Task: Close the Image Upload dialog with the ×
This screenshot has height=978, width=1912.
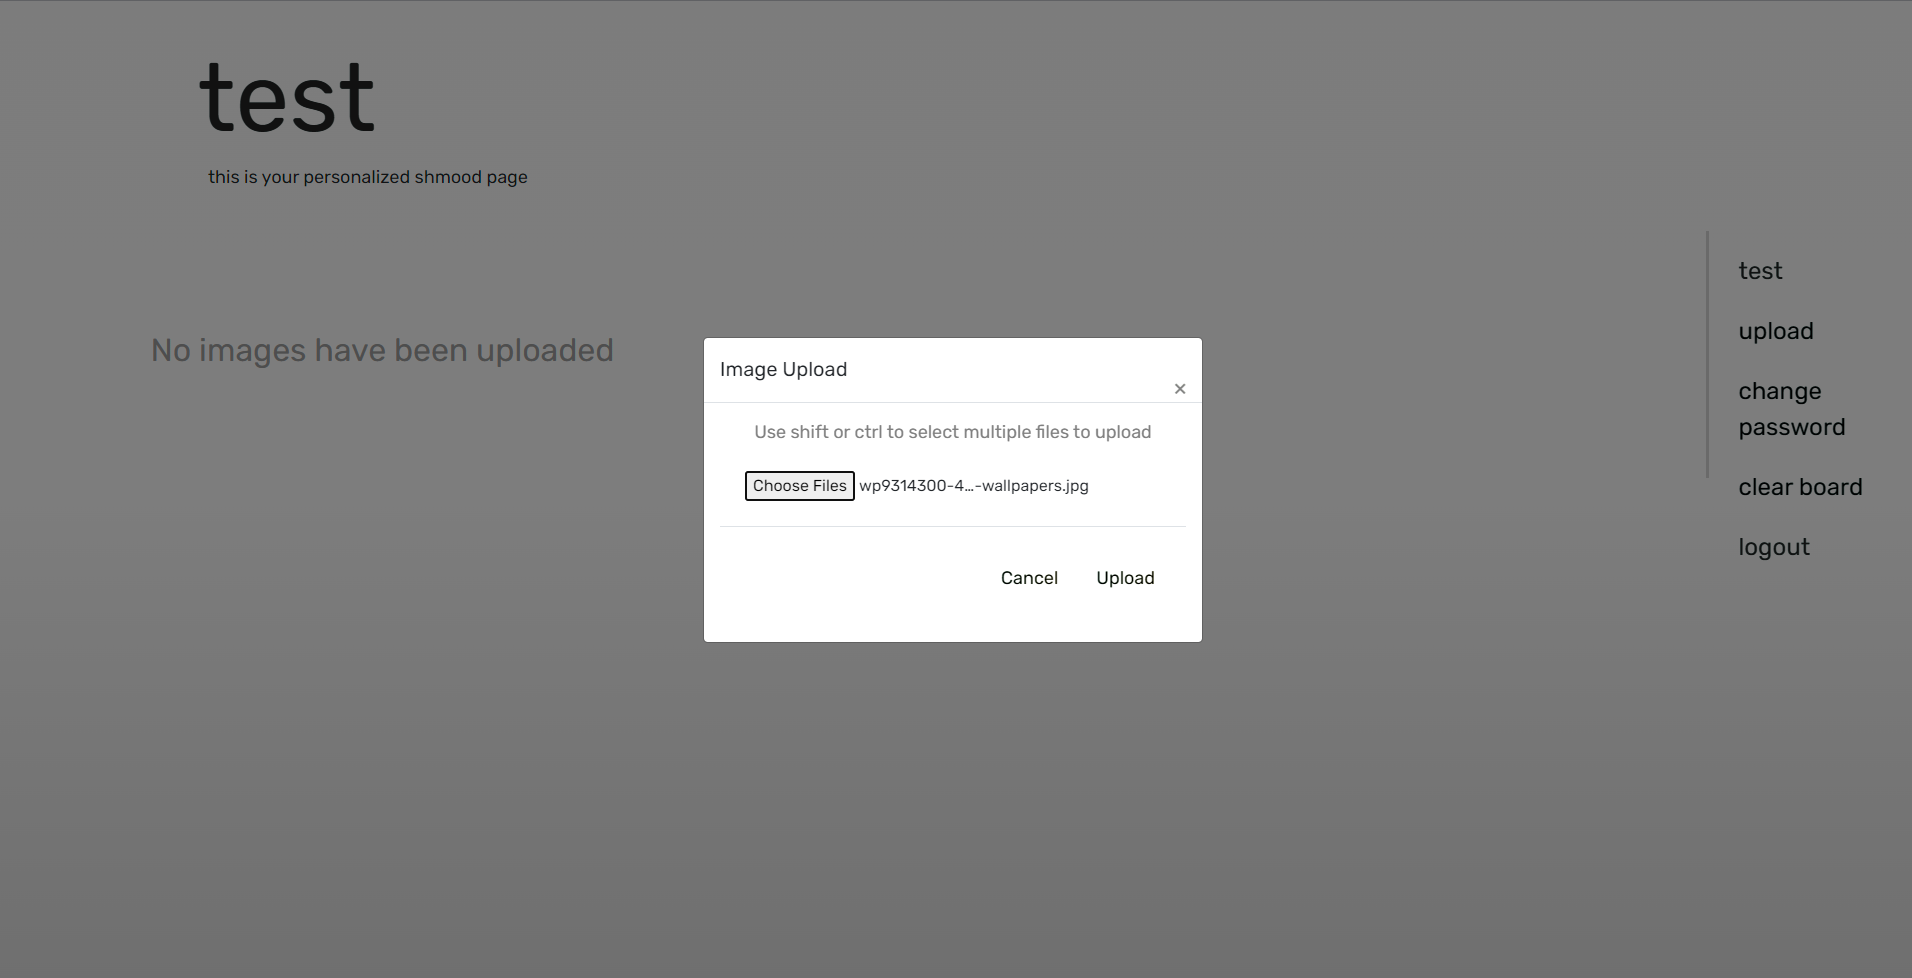Action: click(1180, 389)
